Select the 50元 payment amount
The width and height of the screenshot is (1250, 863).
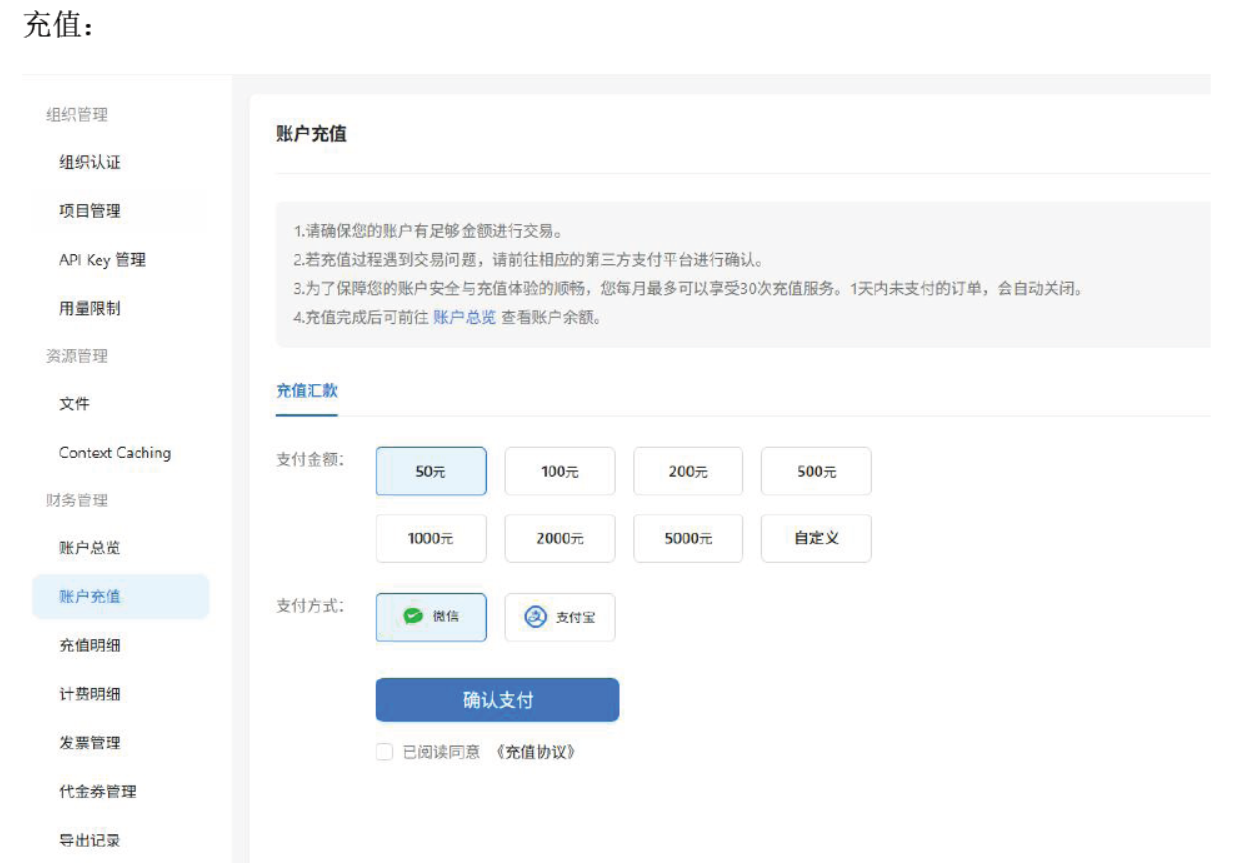click(431, 471)
